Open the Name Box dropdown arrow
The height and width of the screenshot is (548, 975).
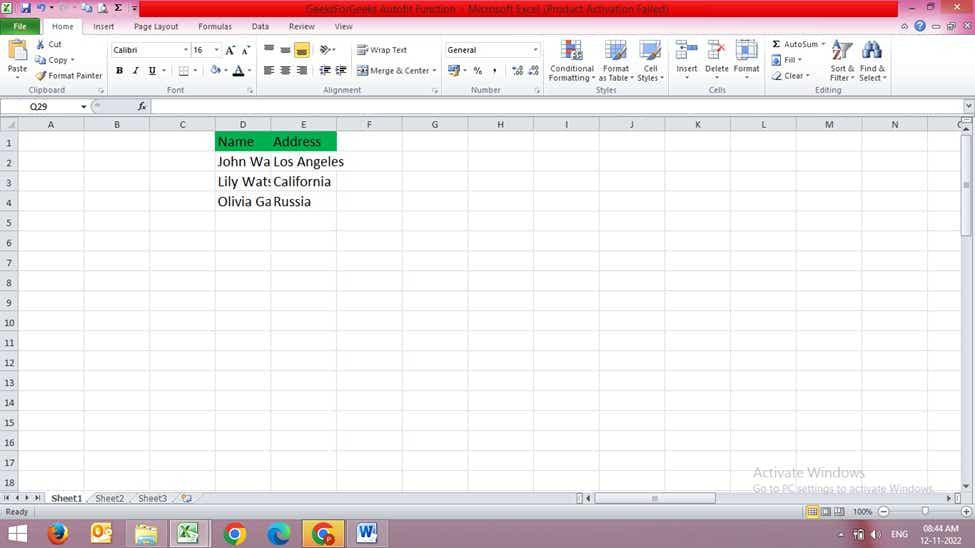(x=83, y=106)
